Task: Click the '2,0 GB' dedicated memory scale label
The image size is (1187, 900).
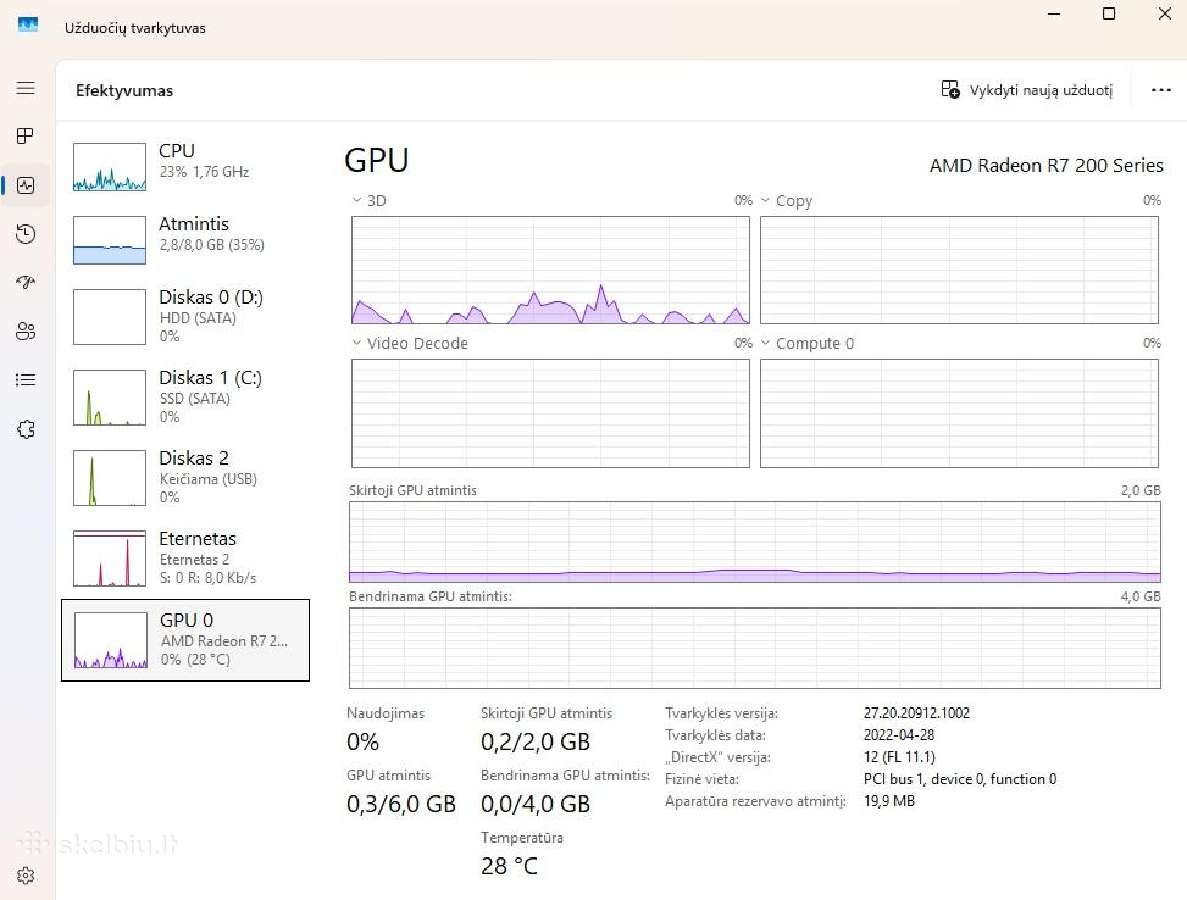Action: pyautogui.click(x=1140, y=490)
